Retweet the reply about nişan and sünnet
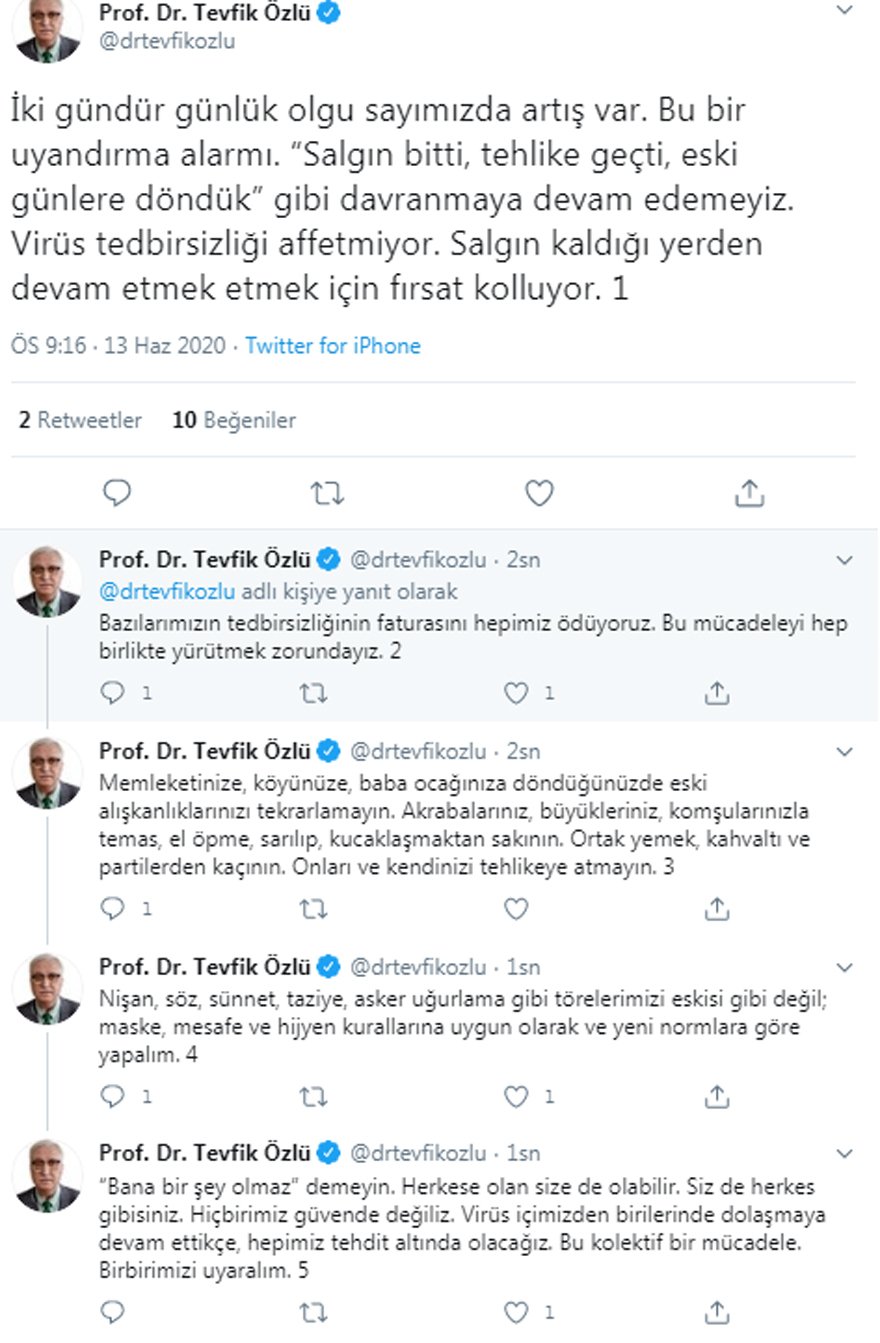880x1343 pixels. [316, 1096]
